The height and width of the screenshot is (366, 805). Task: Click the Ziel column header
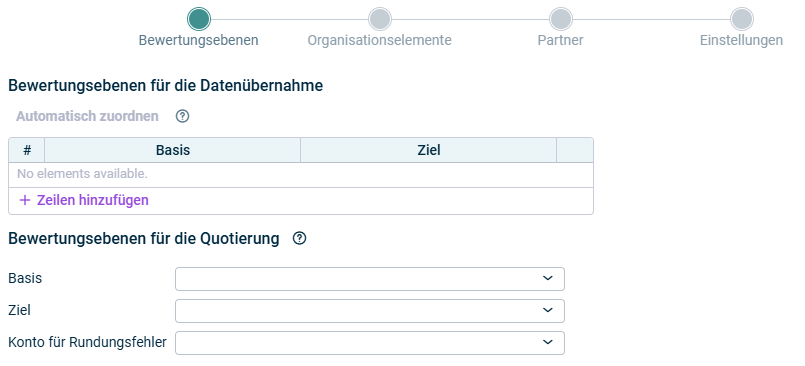429,150
